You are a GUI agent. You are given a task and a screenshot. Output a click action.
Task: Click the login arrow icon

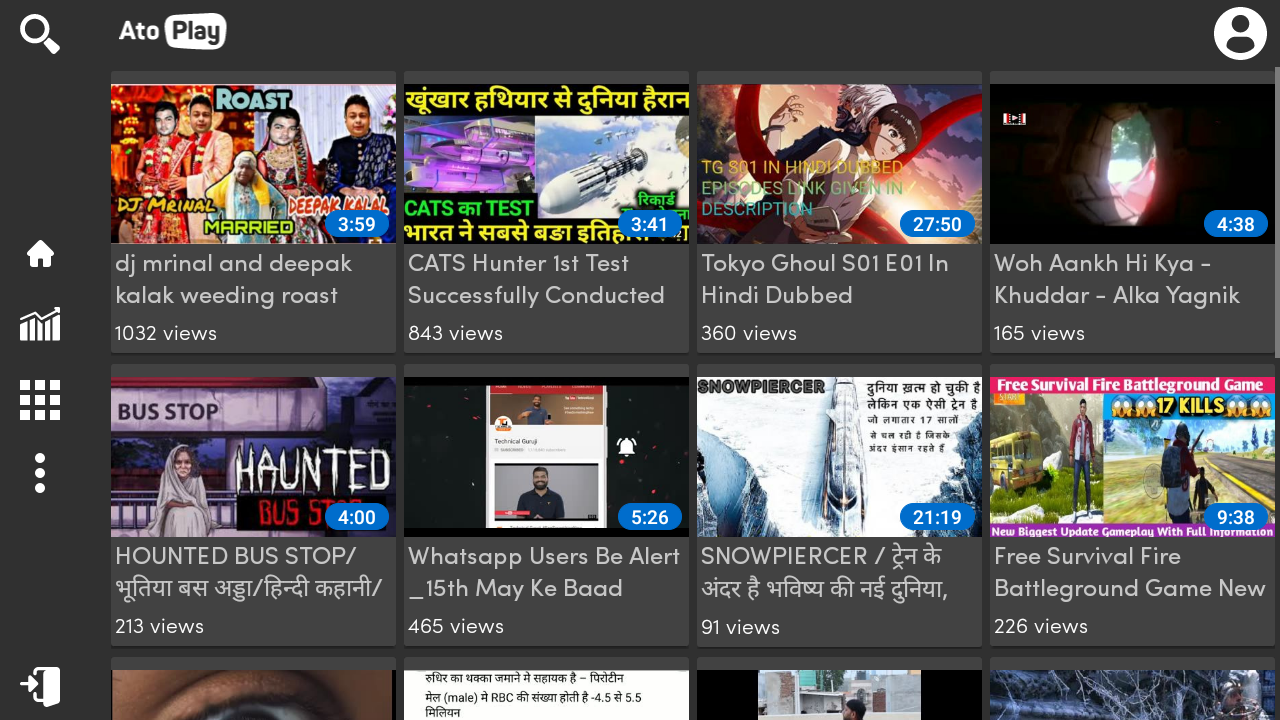coord(40,687)
